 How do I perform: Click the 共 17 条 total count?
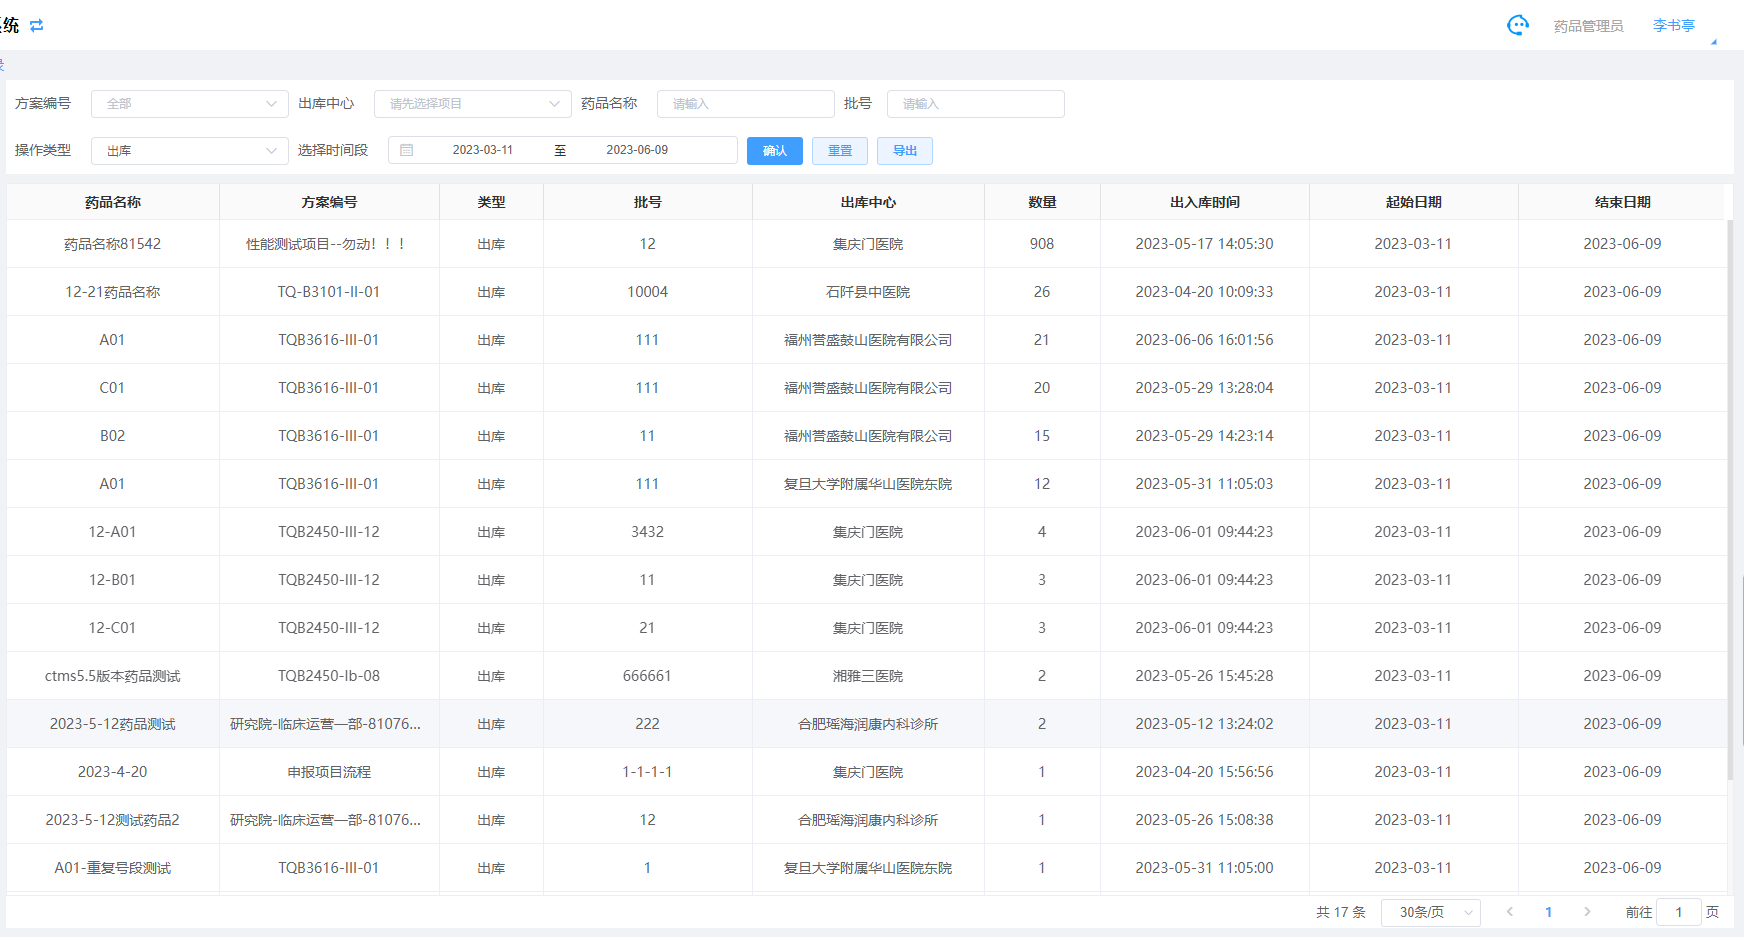pos(1341,912)
